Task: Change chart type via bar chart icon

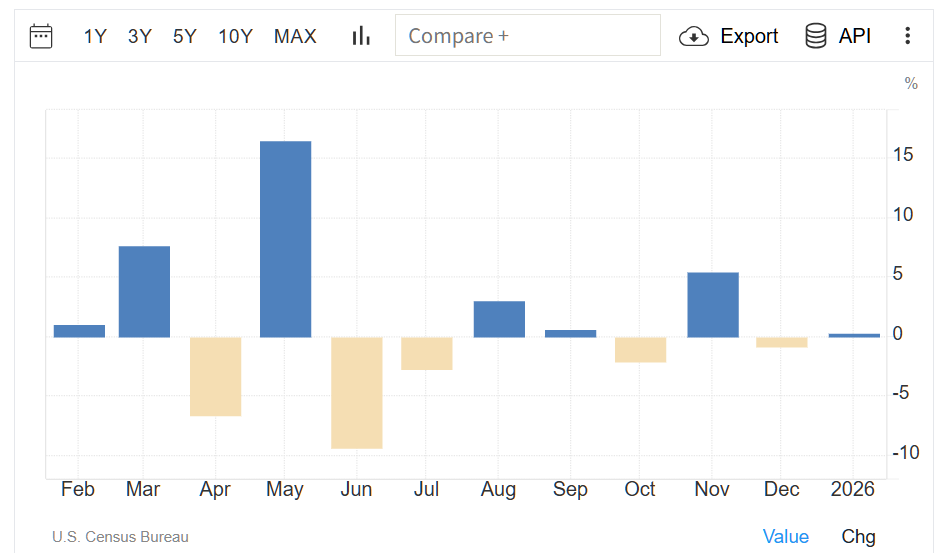Action: (361, 37)
